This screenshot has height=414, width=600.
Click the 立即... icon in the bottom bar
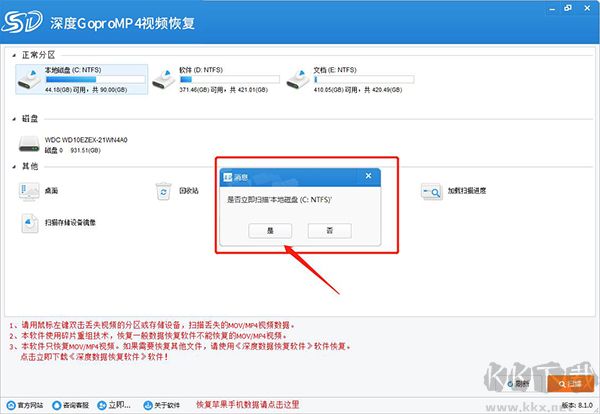102,405
